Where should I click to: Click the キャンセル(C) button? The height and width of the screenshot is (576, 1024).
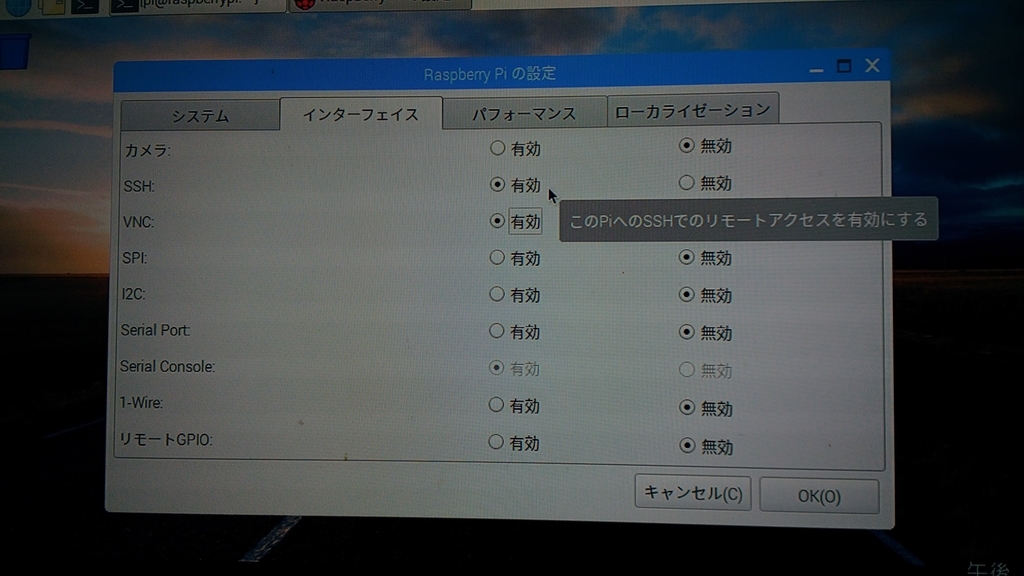693,492
